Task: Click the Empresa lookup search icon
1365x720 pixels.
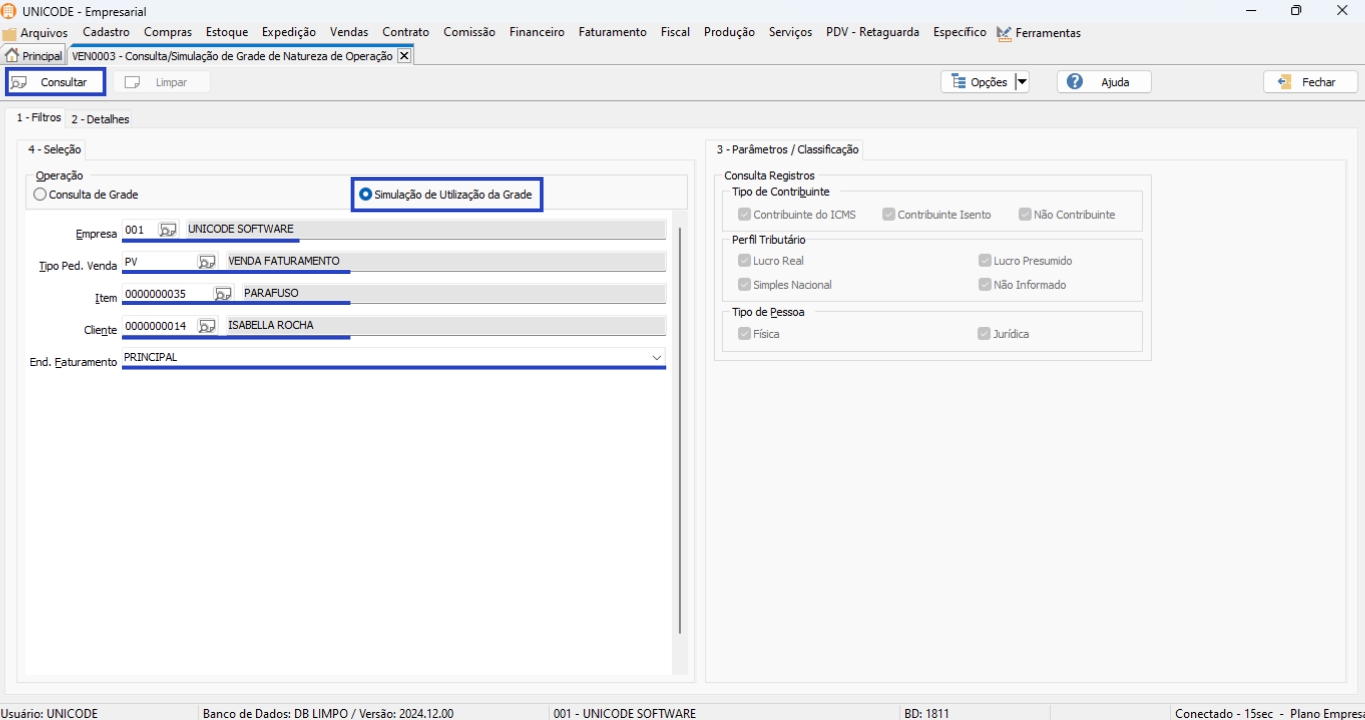Action: 168,230
